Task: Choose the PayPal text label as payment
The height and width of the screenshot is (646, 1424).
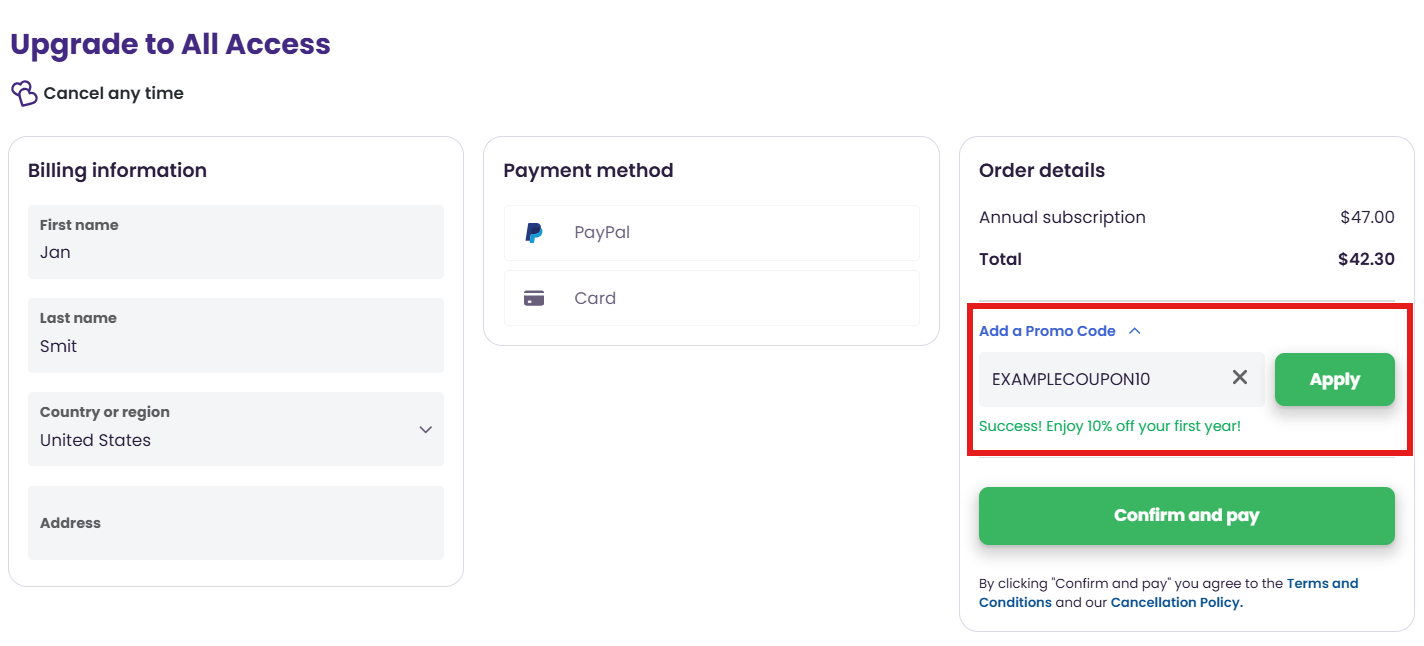Action: tap(602, 233)
